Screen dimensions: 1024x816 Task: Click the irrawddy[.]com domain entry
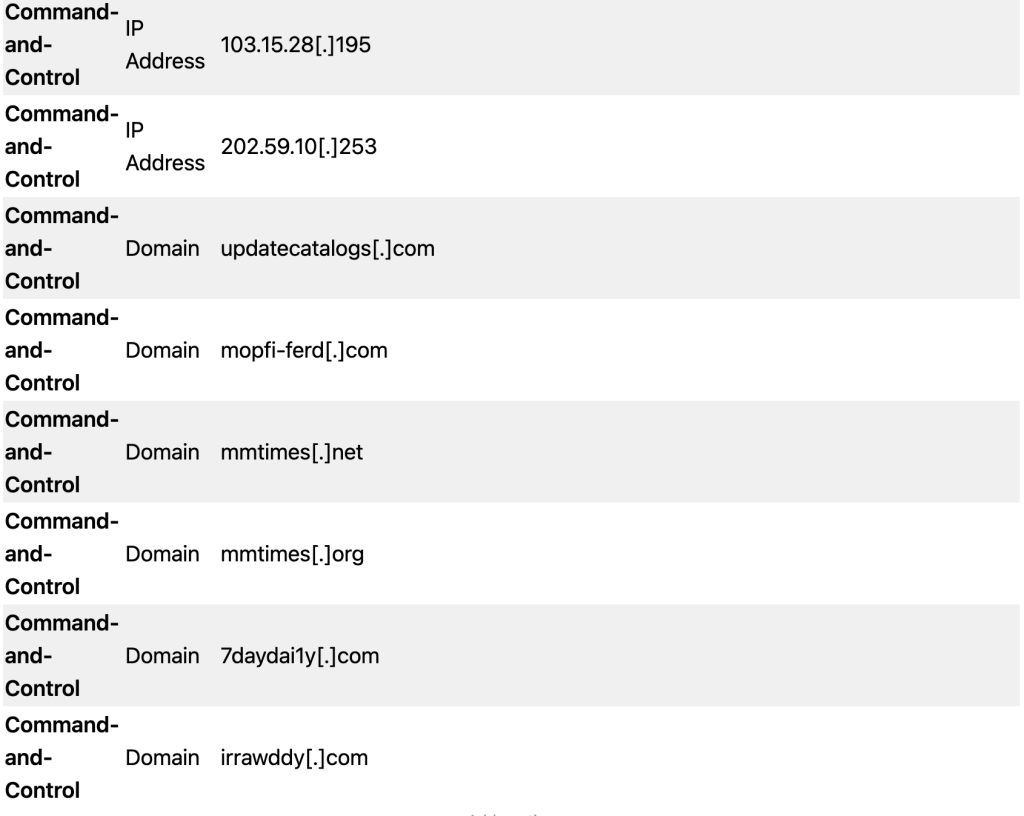click(294, 758)
